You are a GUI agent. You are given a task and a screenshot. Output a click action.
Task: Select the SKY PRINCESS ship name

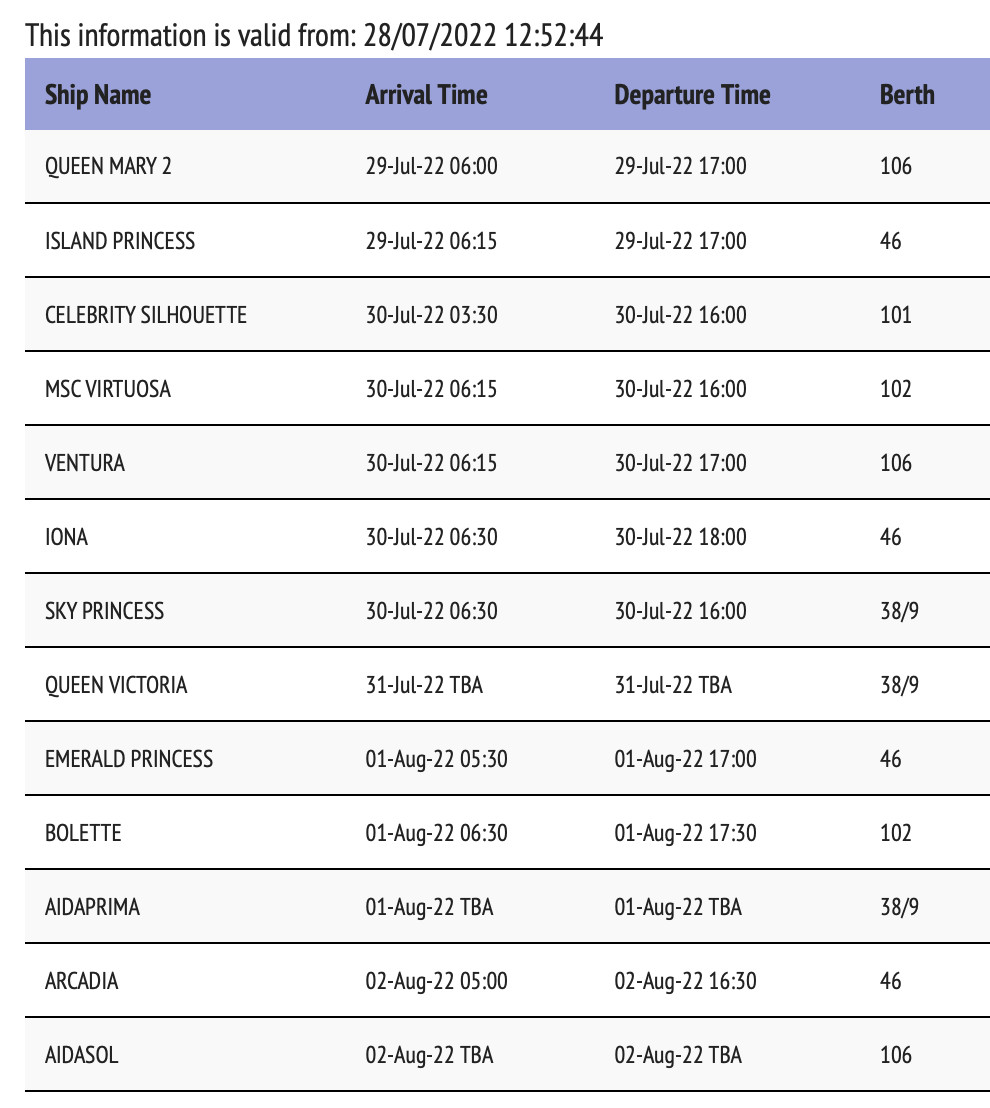coord(104,611)
